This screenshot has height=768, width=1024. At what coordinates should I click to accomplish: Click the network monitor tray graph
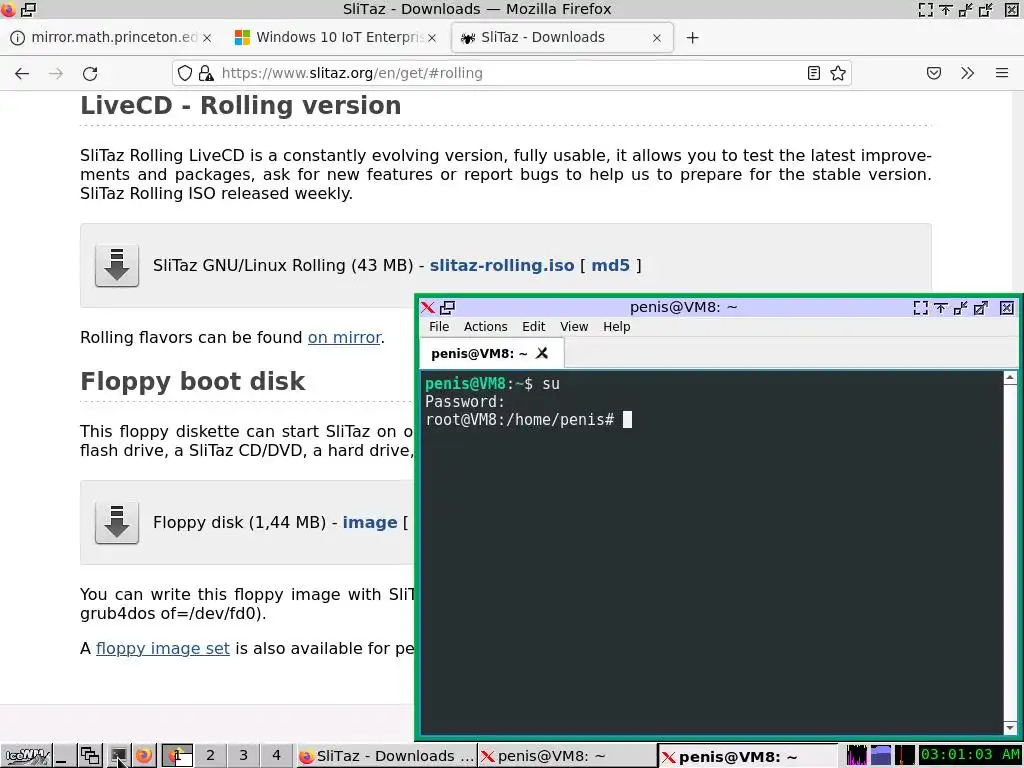pos(904,756)
